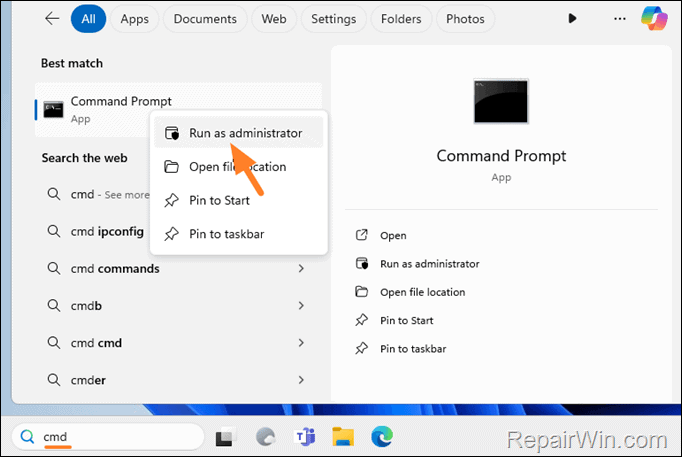Click Pin to Start pin icon in context menu
Viewport: 682px width, 457px height.
tap(171, 200)
